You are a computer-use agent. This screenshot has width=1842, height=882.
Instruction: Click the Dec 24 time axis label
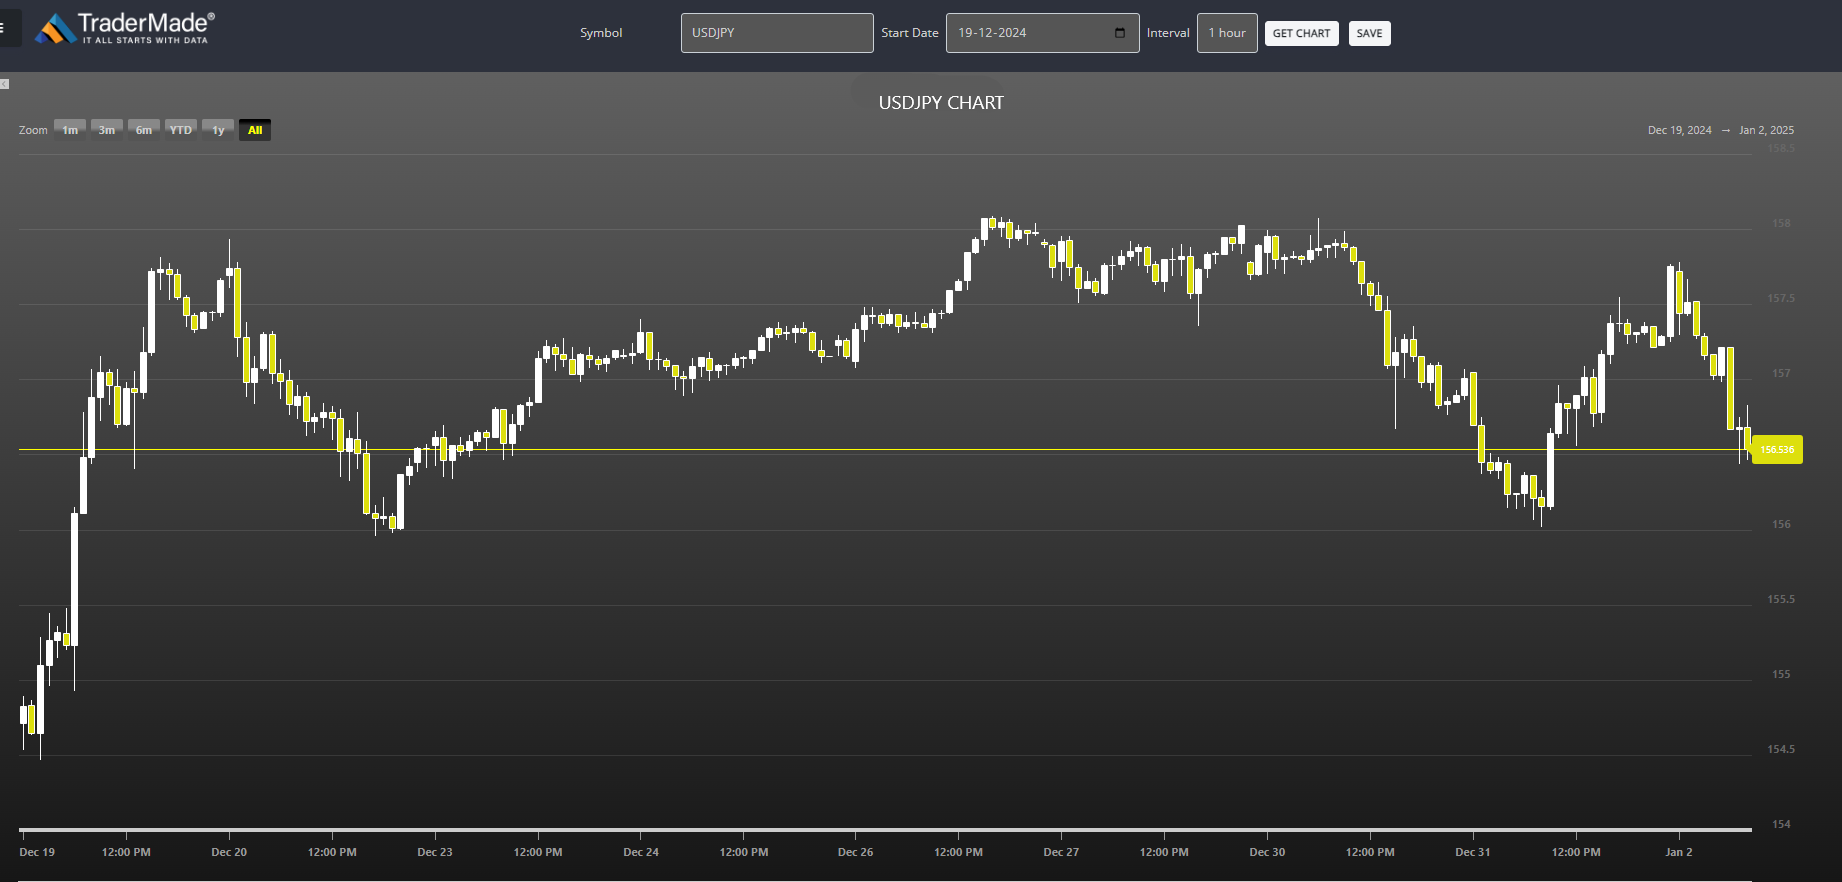click(641, 852)
